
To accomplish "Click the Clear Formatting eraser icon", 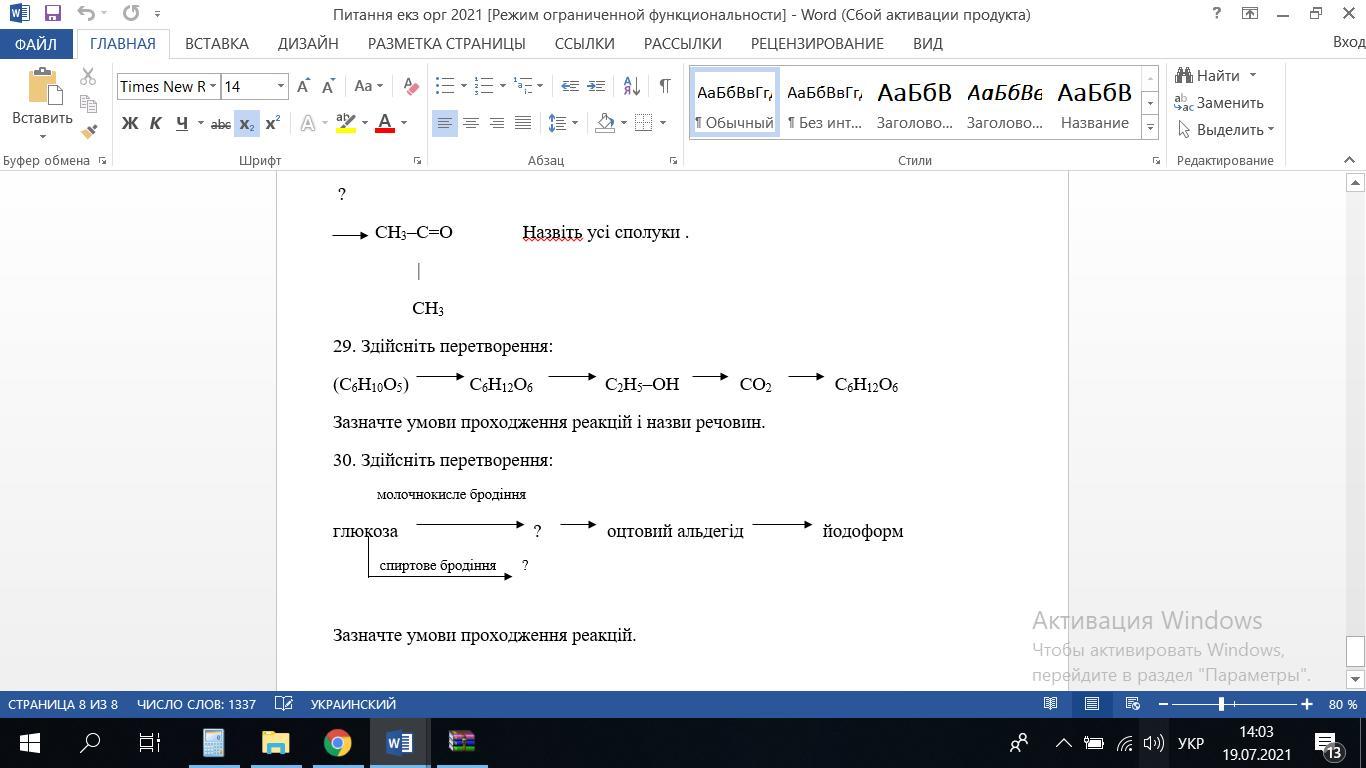I will [410, 86].
